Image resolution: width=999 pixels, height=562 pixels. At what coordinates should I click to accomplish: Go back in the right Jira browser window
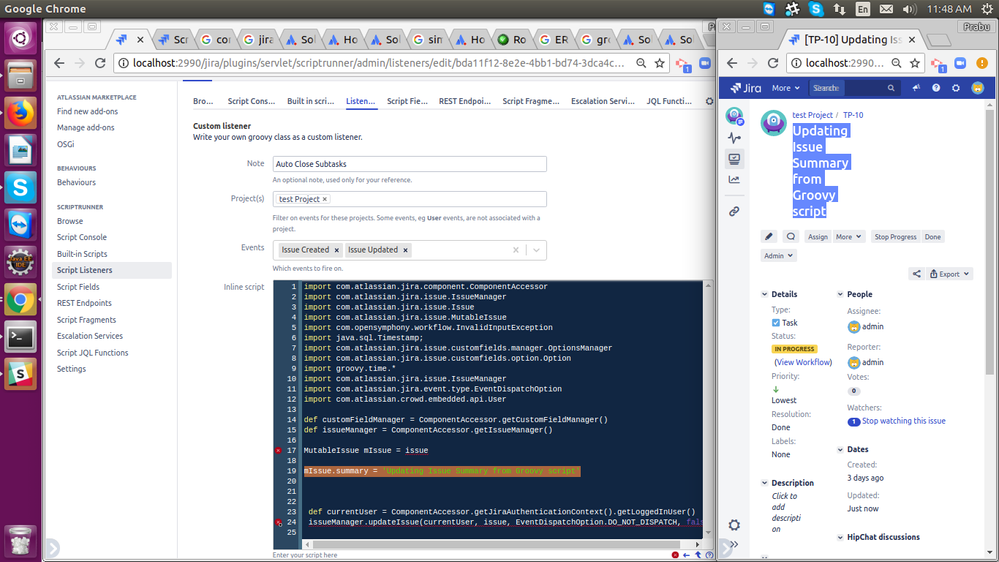pos(732,63)
